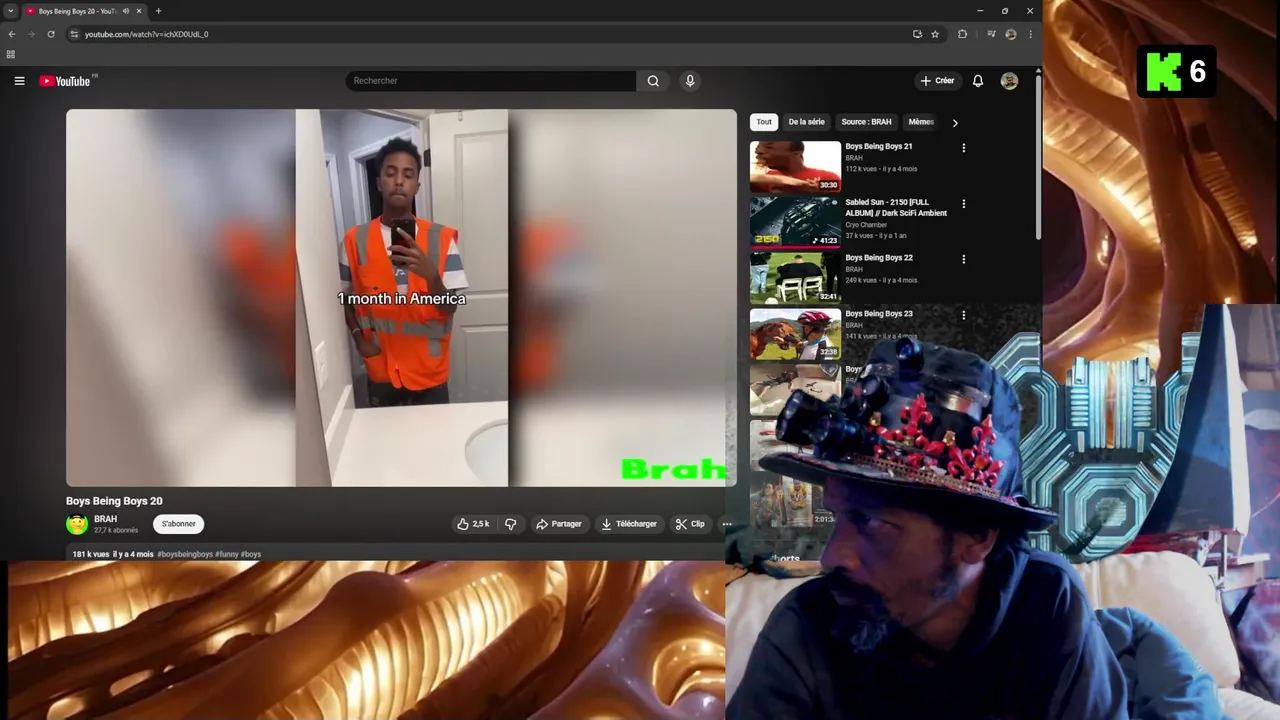Select the De la série chip
1280x720 pixels.
pos(806,122)
